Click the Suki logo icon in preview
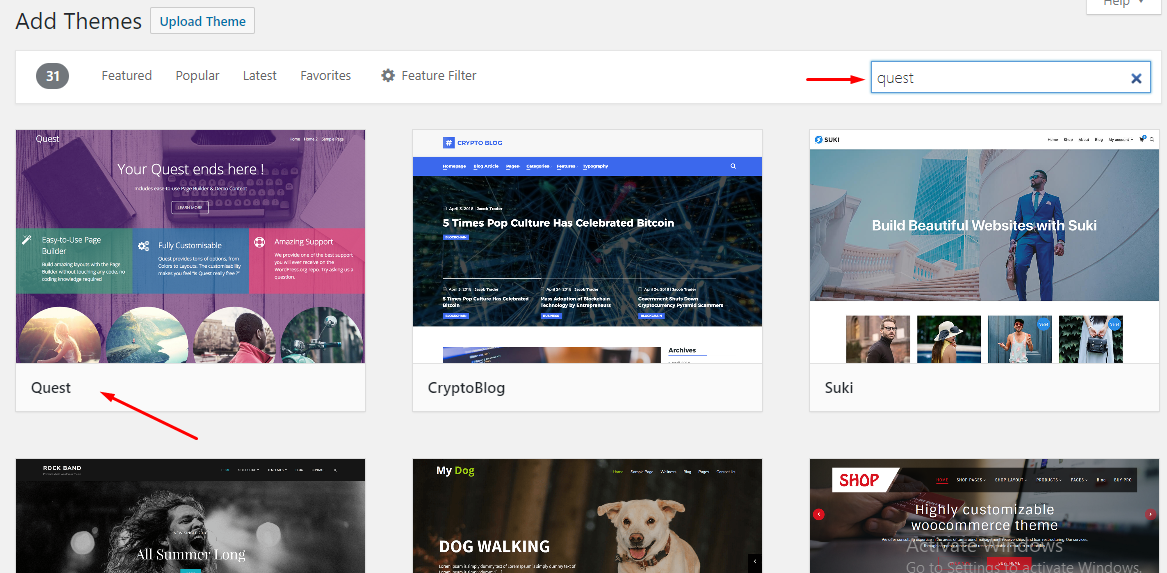The image size is (1167, 573). click(x=818, y=139)
